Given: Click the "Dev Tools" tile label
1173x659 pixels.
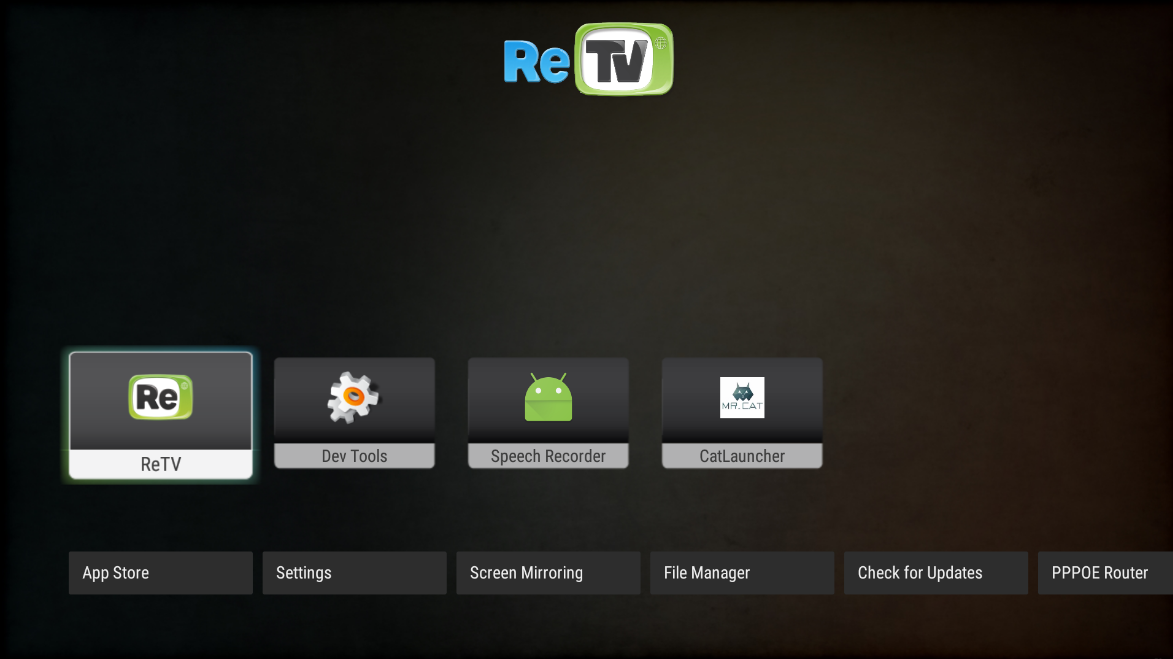Looking at the screenshot, I should (x=355, y=456).
